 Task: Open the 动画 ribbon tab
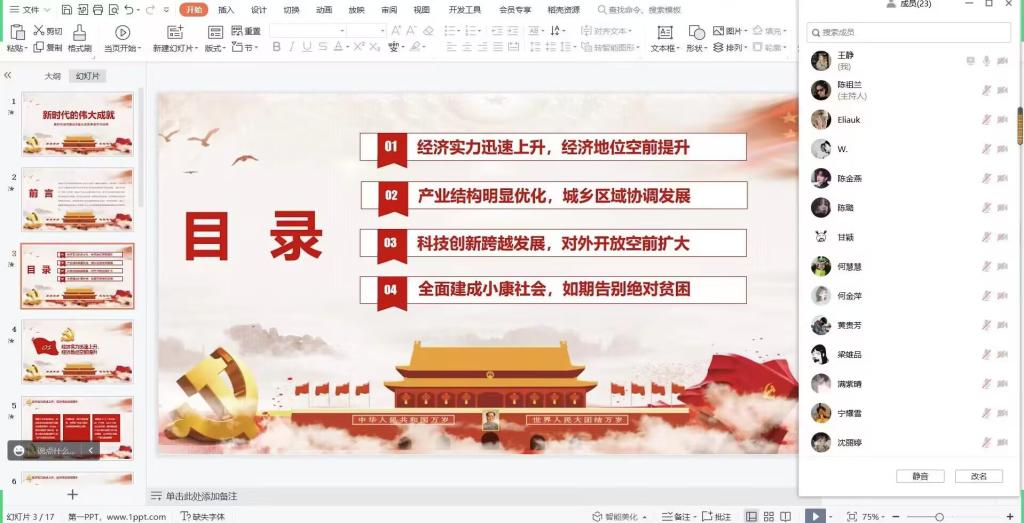324,10
